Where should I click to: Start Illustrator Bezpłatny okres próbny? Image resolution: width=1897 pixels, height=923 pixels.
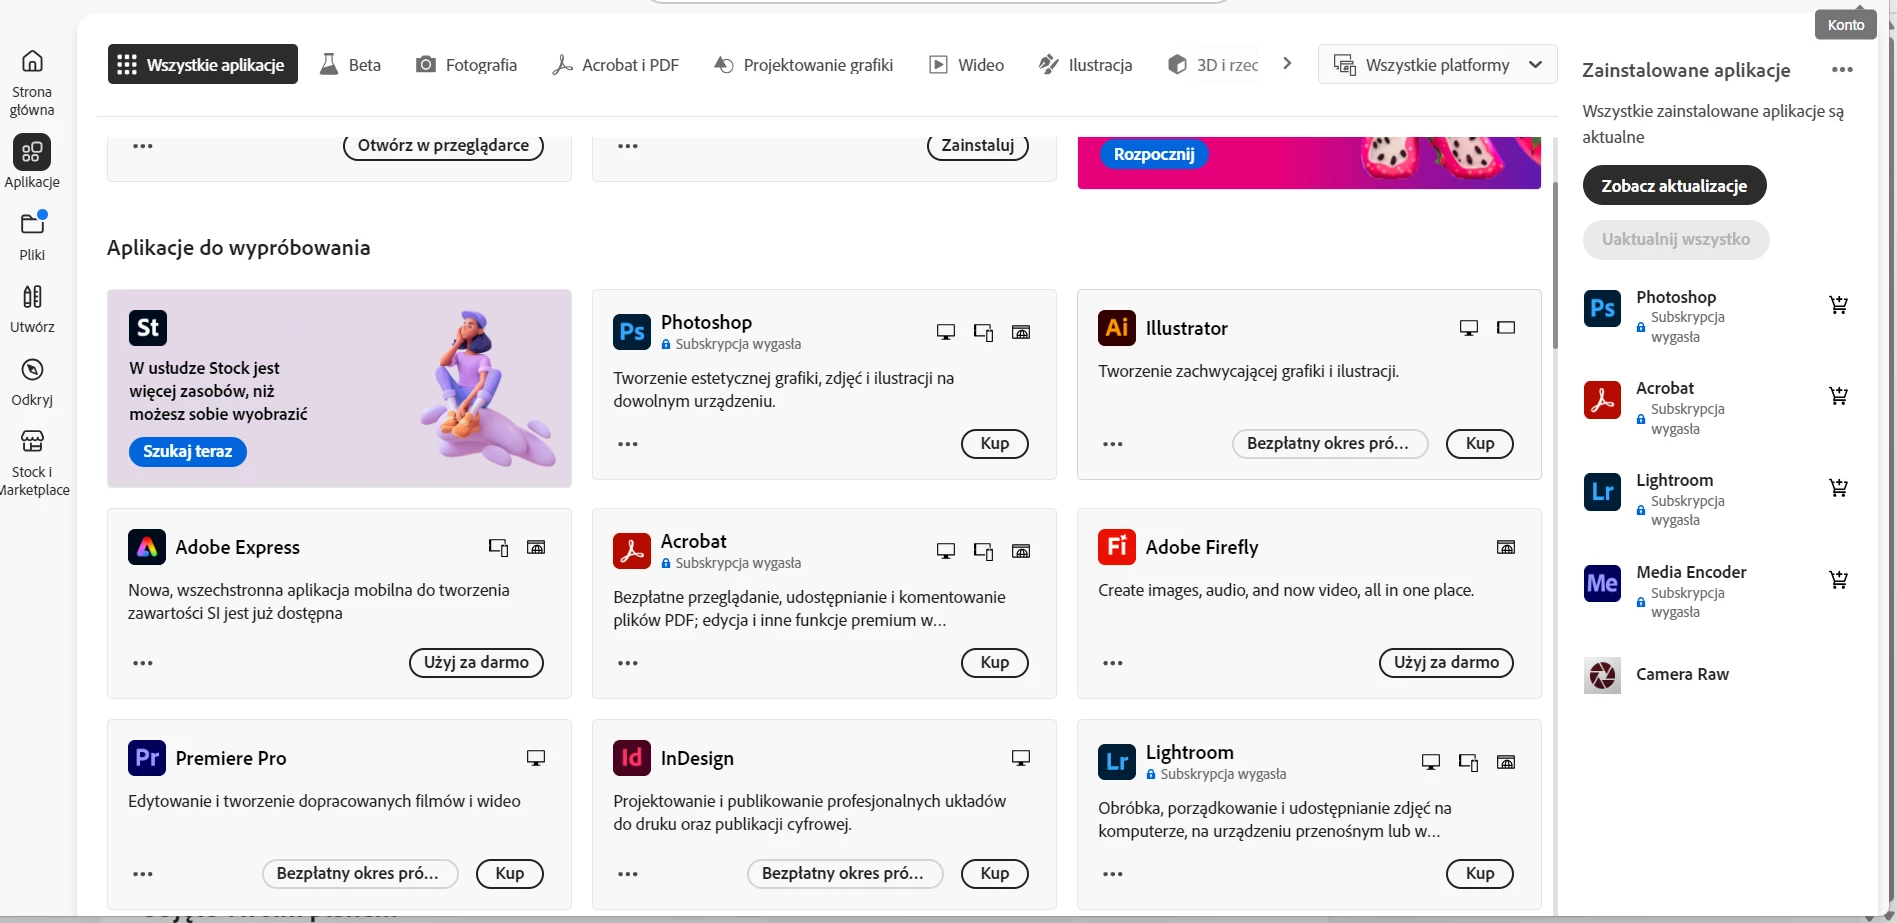pos(1330,443)
